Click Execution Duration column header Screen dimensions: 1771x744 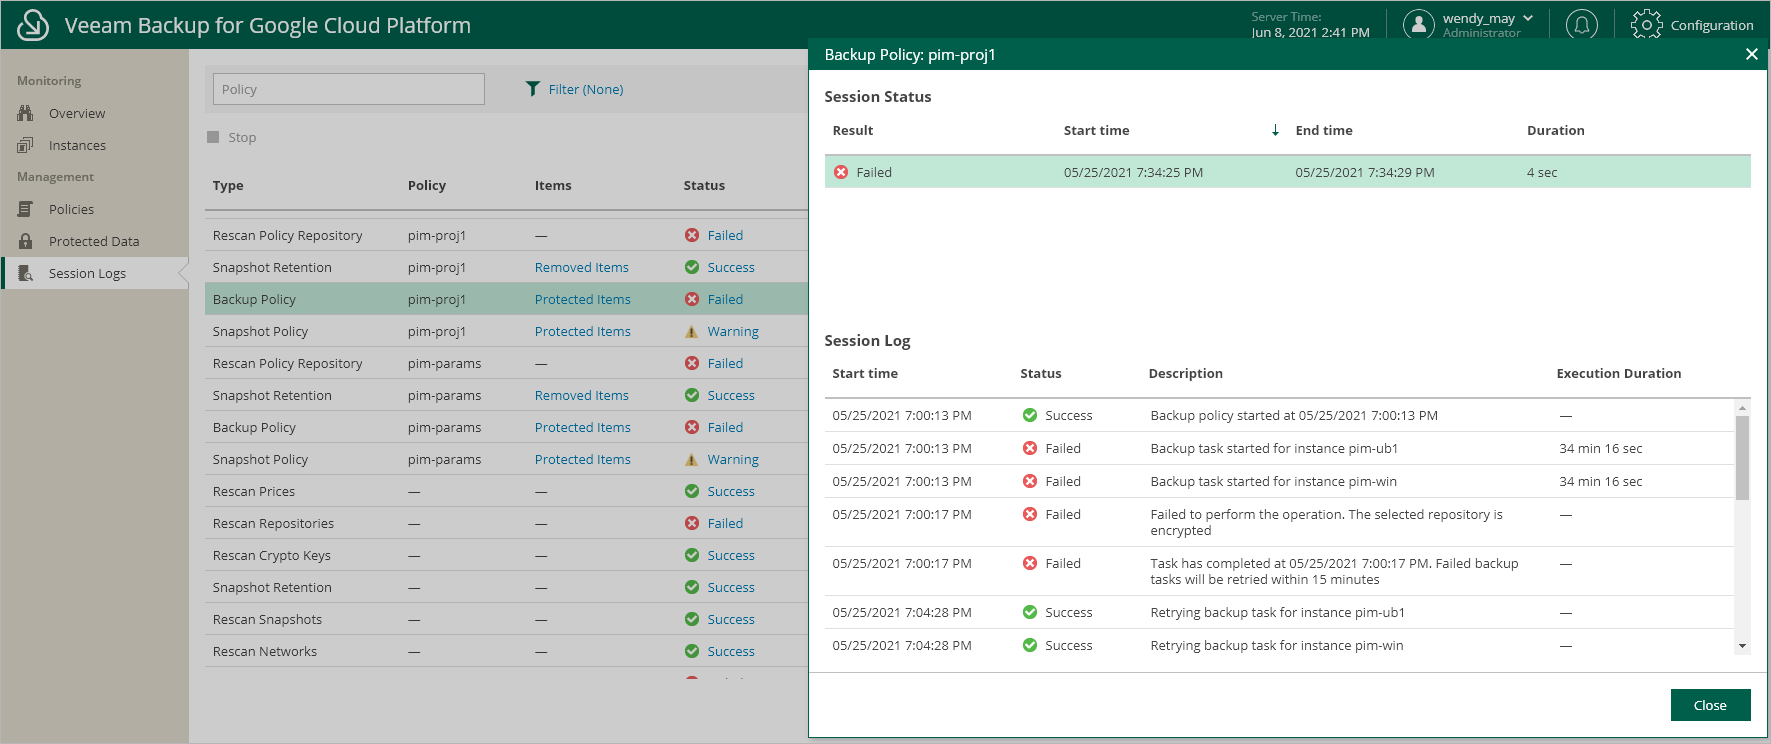[1618, 373]
